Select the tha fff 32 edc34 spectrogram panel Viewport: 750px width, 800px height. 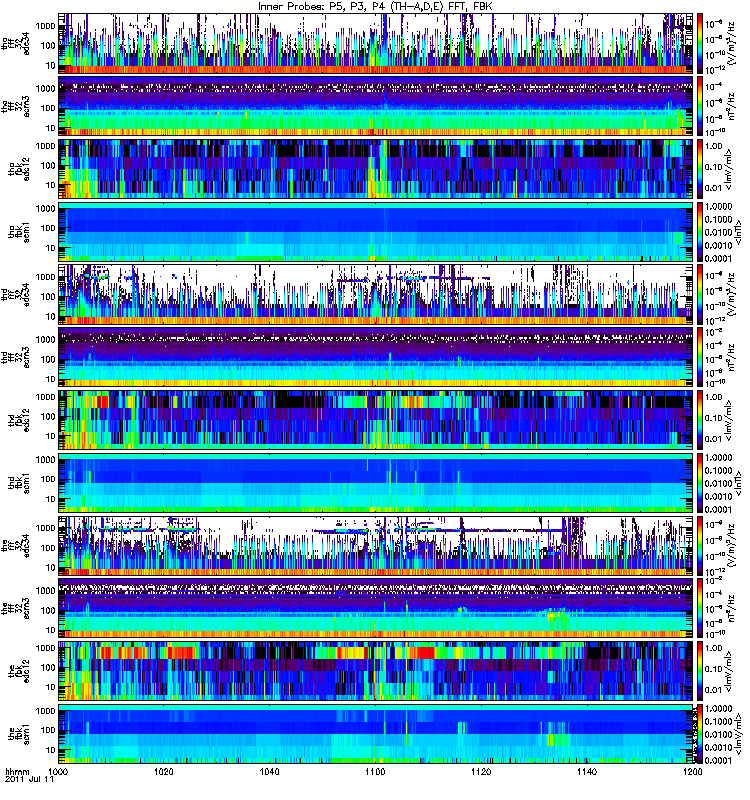(x=376, y=44)
